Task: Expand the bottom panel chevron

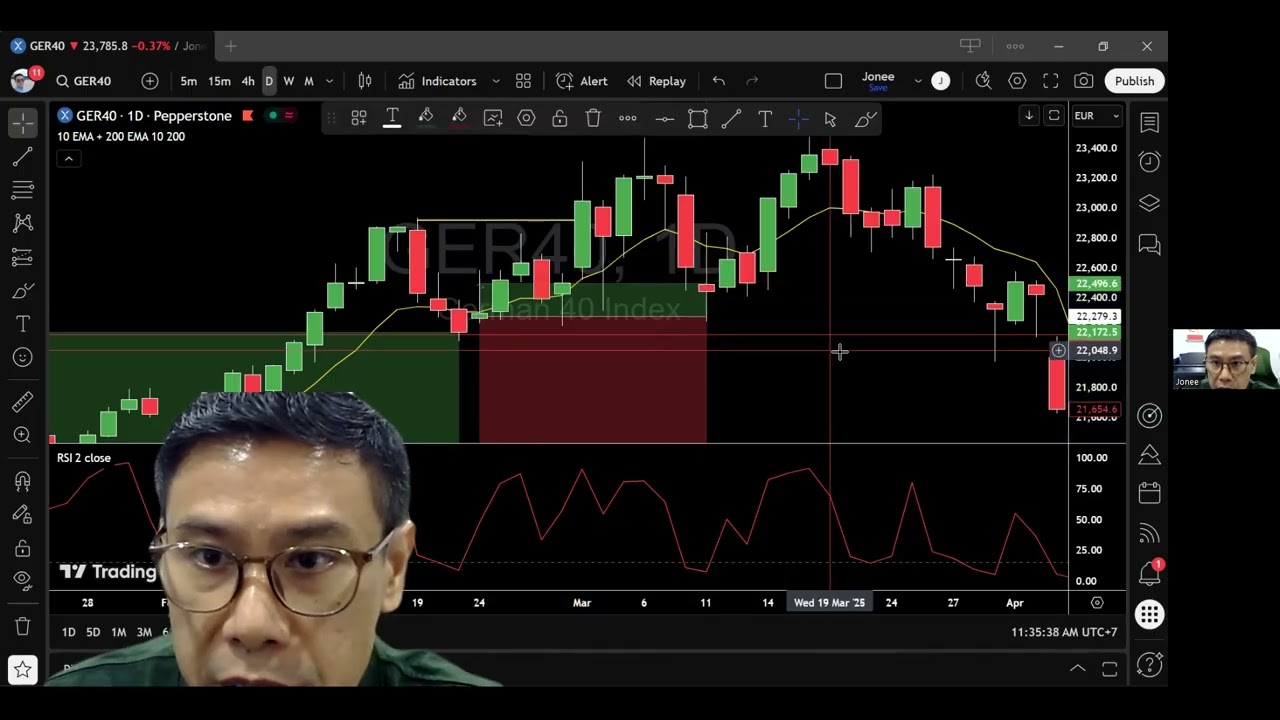Action: point(1077,668)
